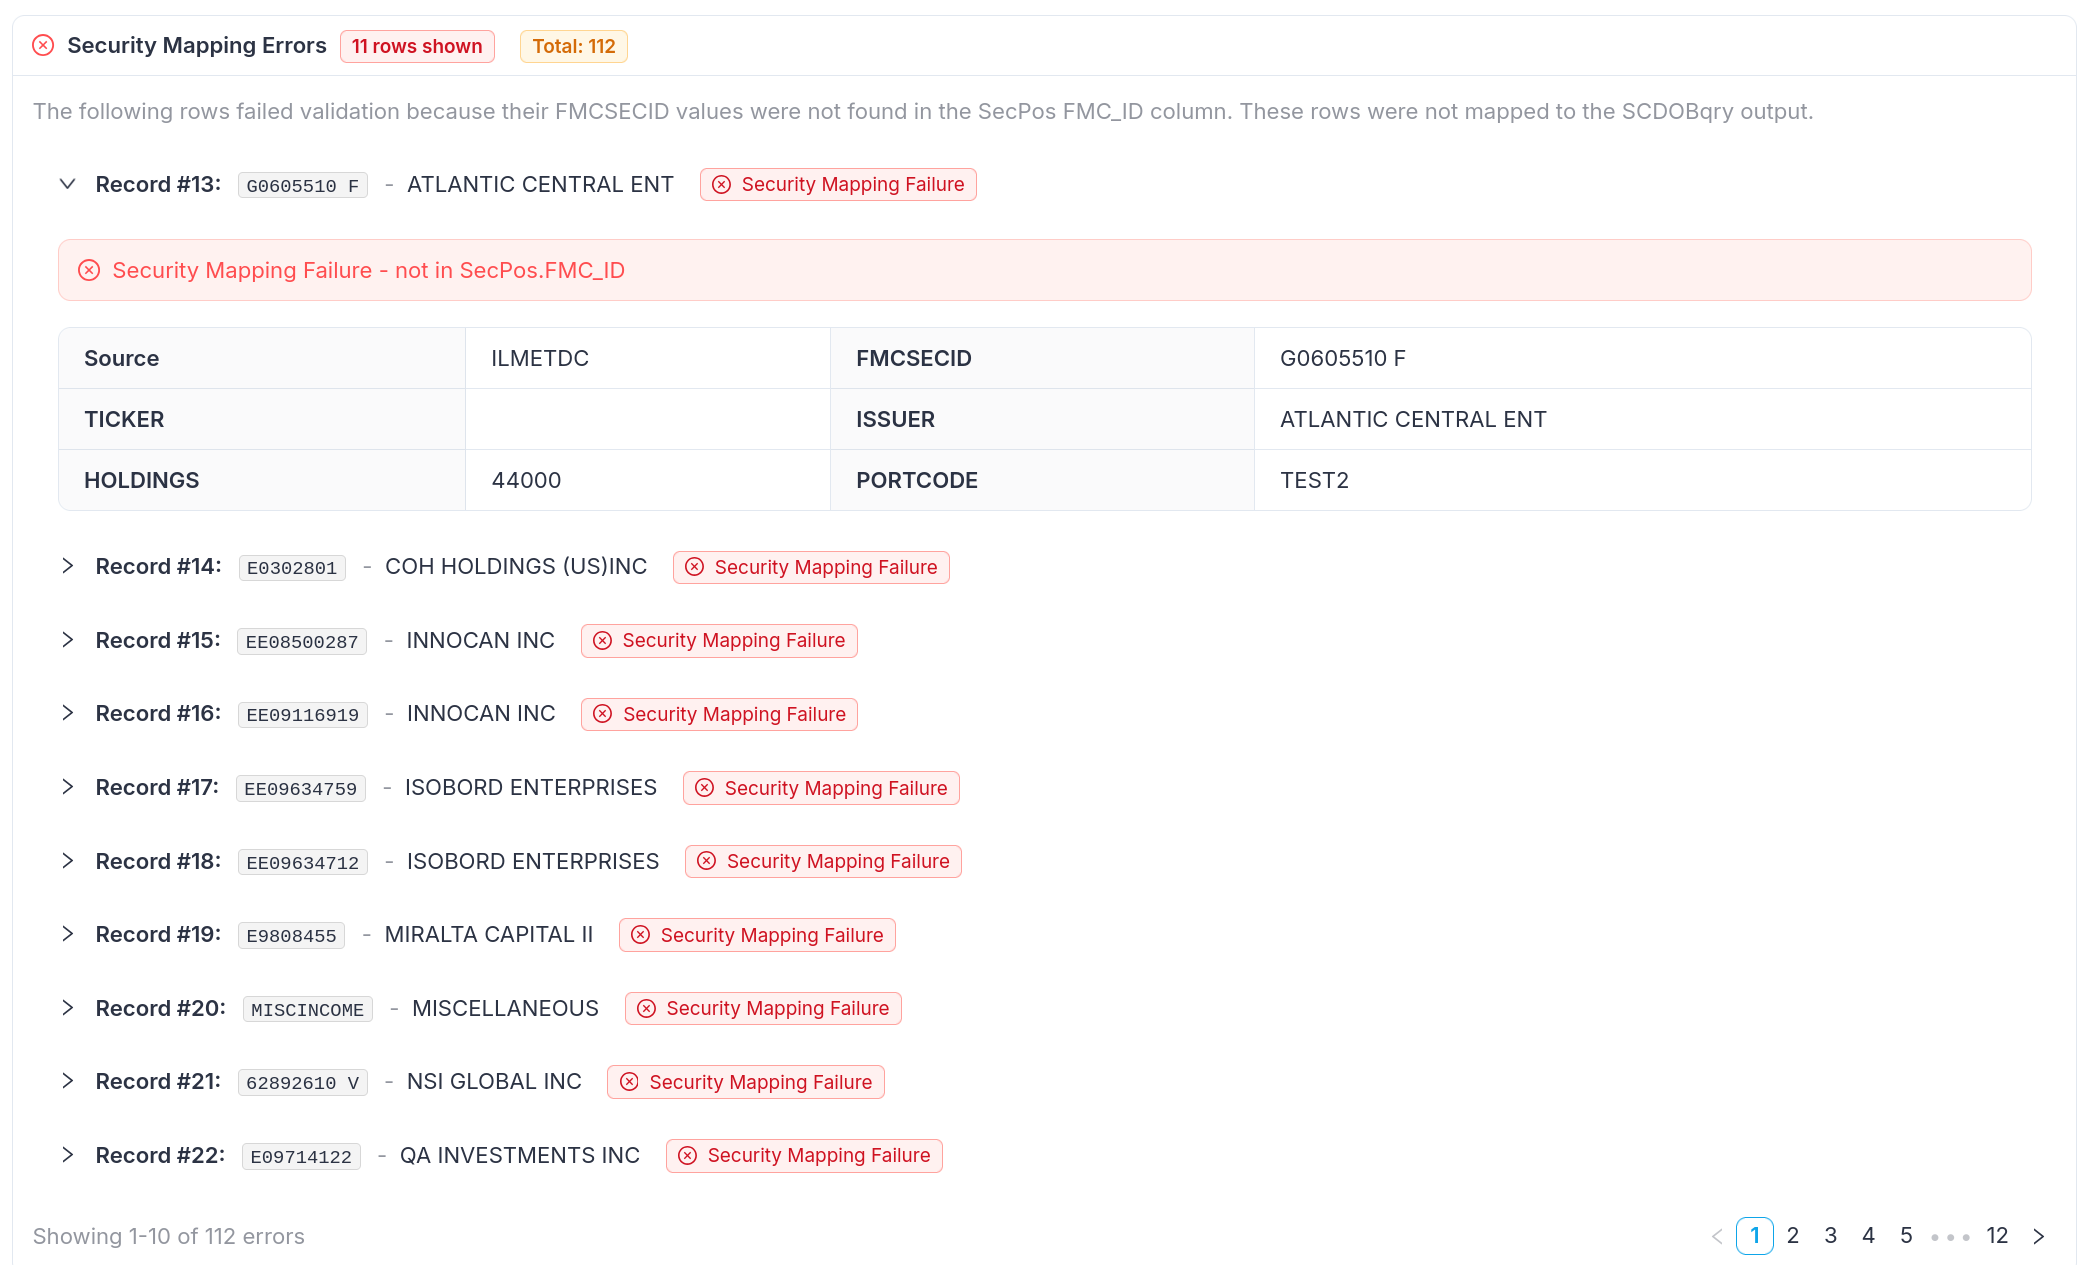Expand Record #18 ISOBORD ENTERPRISES chevron
This screenshot has height=1265, width=2093.
pos(67,861)
